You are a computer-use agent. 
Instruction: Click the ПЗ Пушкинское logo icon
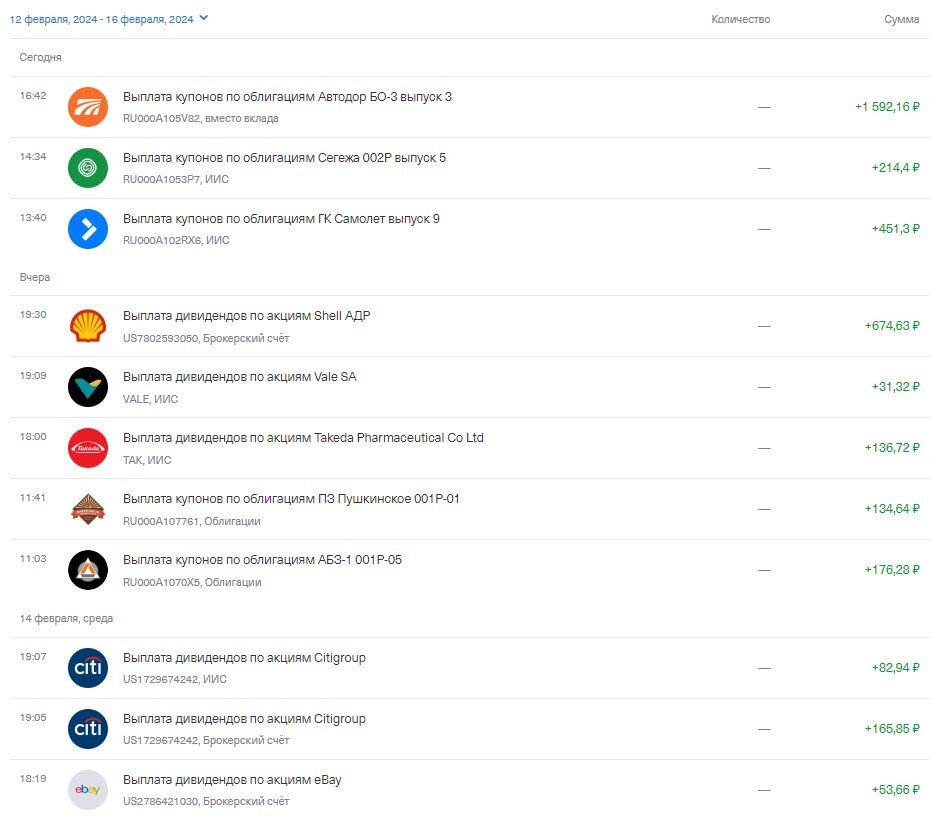(x=88, y=509)
